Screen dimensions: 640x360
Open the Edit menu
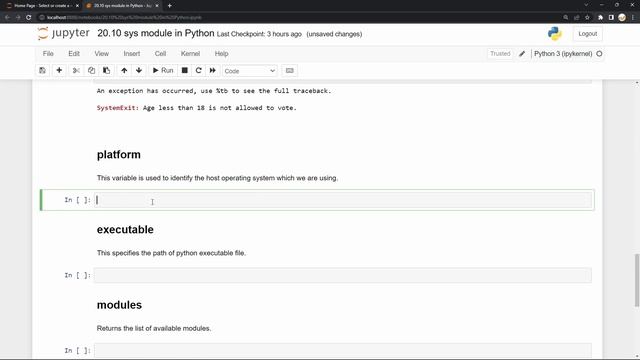pyautogui.click(x=74, y=53)
